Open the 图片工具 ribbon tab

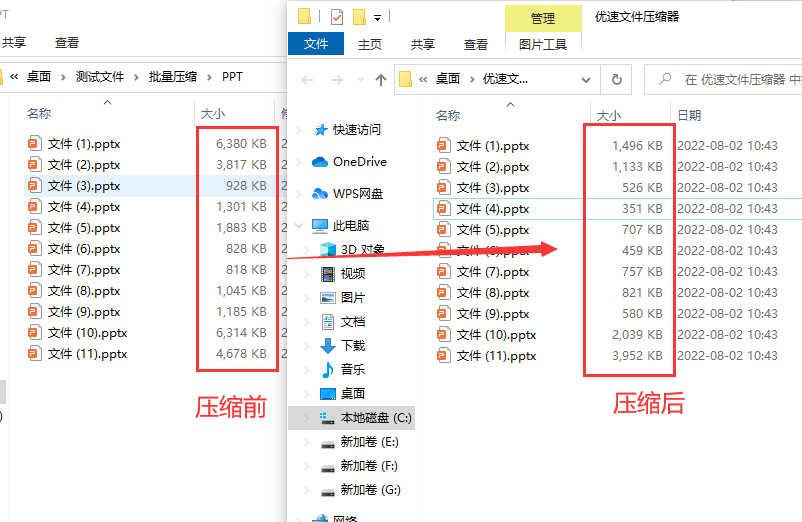pyautogui.click(x=543, y=44)
